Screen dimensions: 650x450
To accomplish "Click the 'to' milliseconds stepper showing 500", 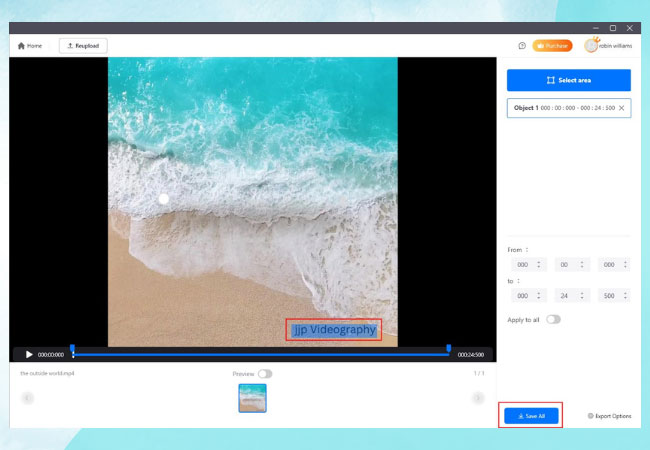I will click(614, 296).
